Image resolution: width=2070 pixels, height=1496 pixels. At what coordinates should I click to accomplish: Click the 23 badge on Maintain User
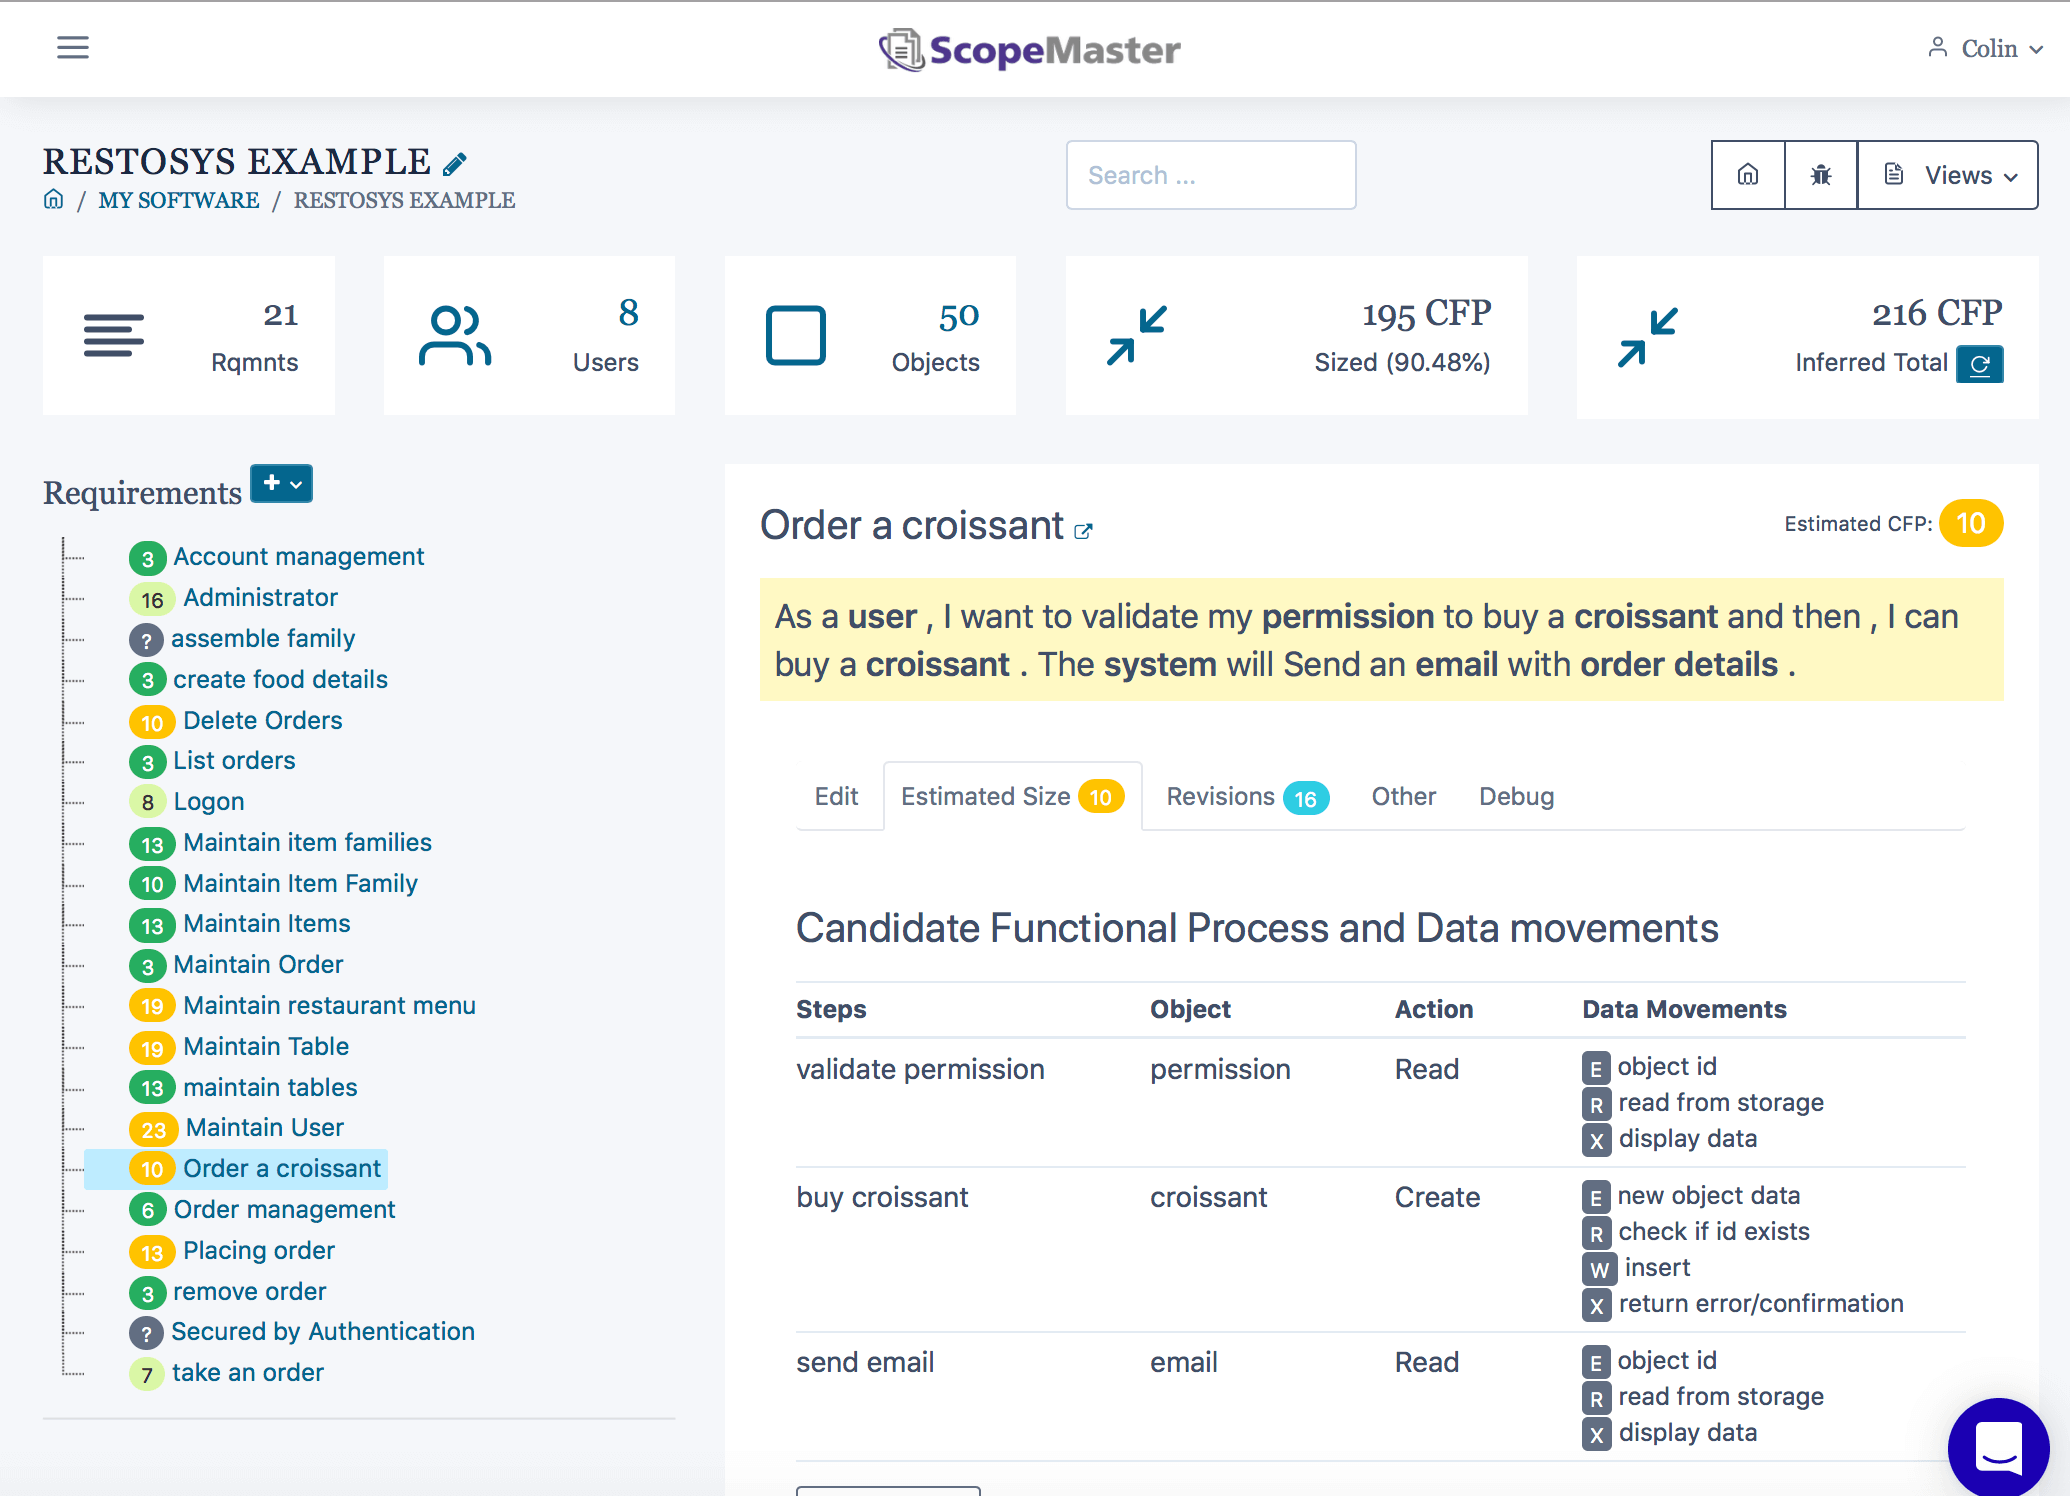(154, 1129)
